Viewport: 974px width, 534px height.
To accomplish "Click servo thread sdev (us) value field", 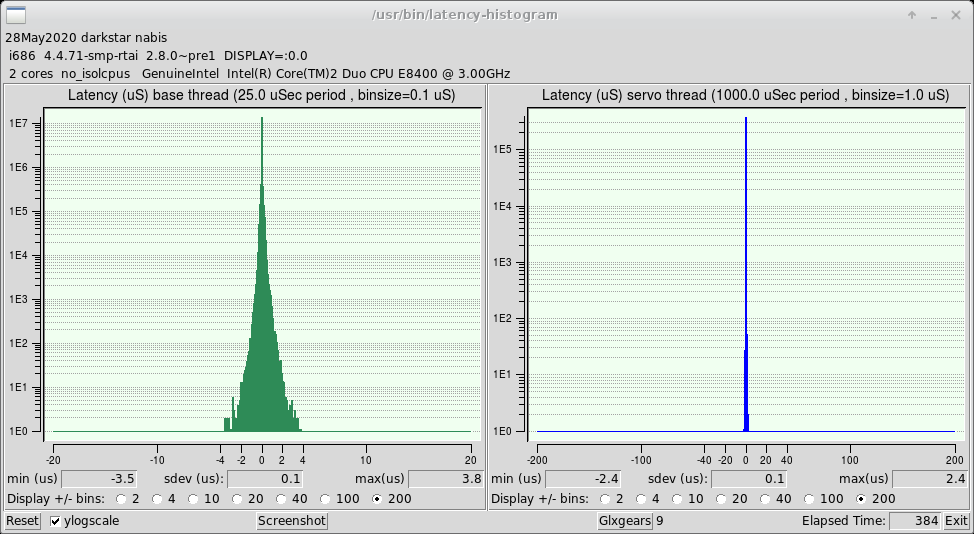I will [x=749, y=479].
